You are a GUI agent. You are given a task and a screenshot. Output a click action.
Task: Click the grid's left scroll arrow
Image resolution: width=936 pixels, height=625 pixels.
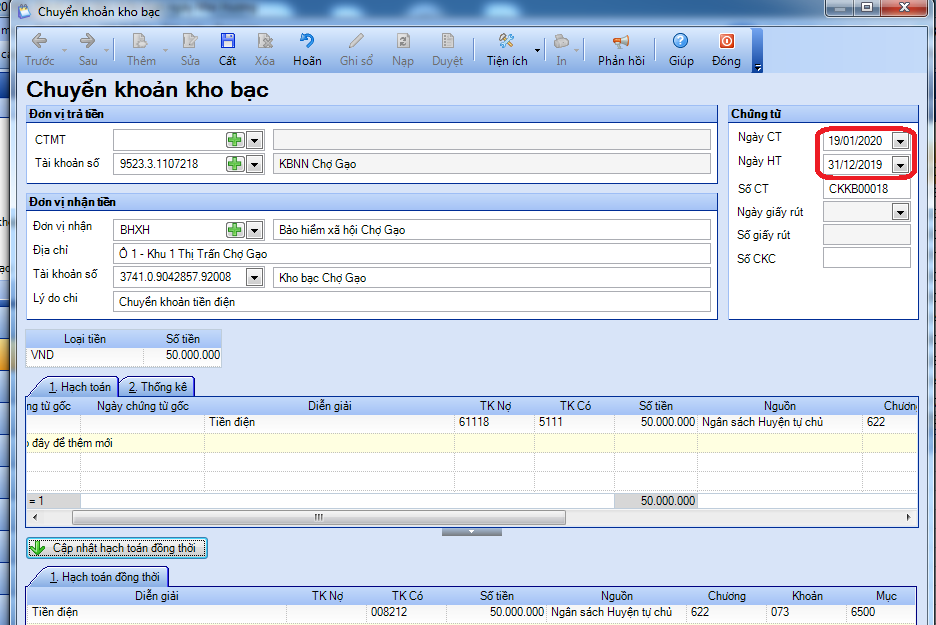(35, 517)
